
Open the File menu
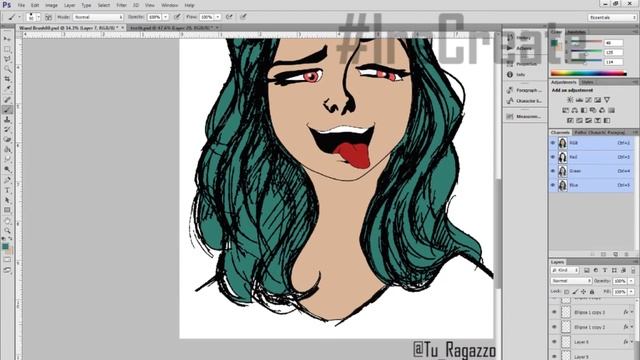(21, 5)
